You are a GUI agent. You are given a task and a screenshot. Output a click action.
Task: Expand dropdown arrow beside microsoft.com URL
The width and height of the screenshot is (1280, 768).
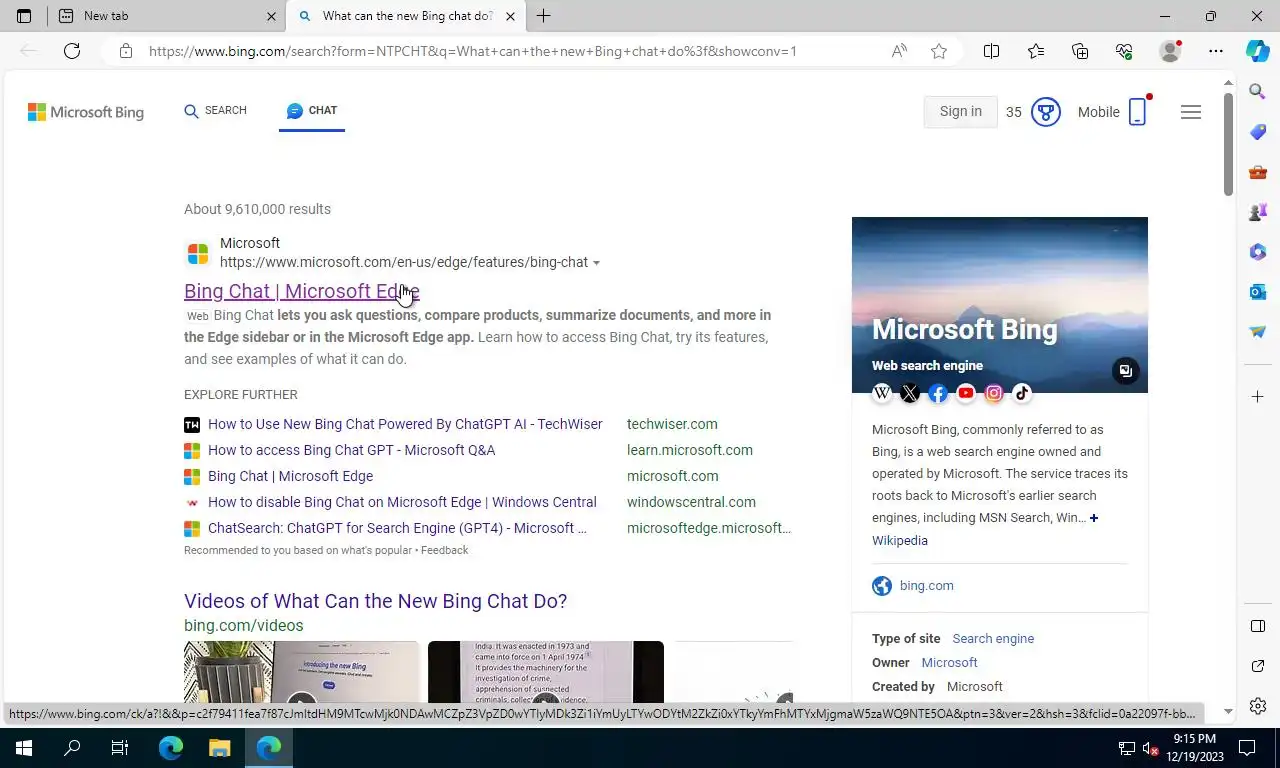coord(596,263)
